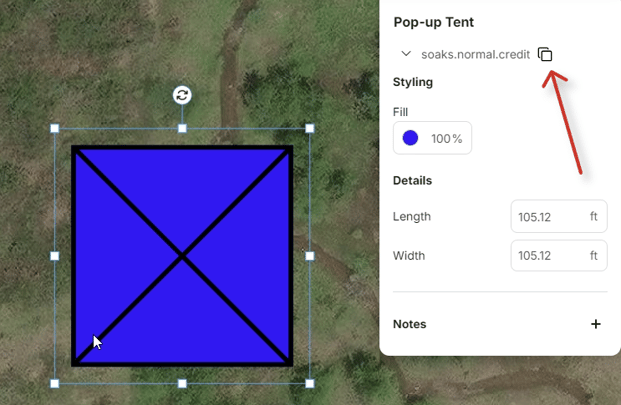Viewport: 621px width, 405px height.
Task: Click the soaks.normal.credit location text
Action: tap(475, 54)
